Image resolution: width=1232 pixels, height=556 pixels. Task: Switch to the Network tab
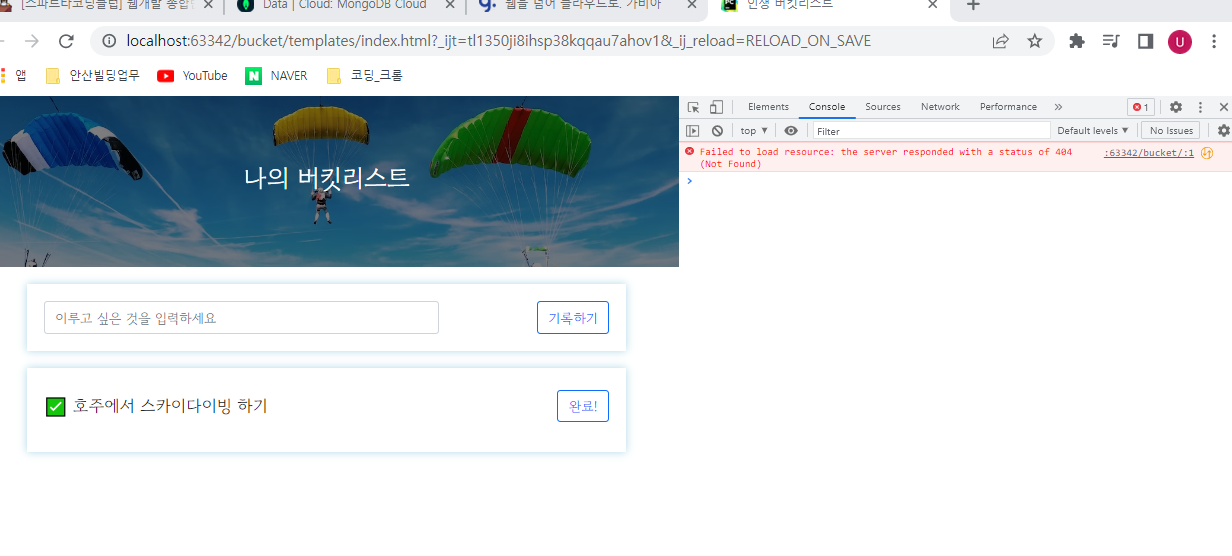click(940, 107)
